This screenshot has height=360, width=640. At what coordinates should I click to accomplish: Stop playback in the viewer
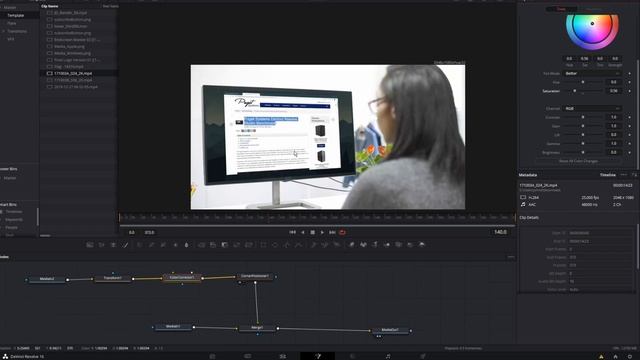pyautogui.click(x=313, y=232)
